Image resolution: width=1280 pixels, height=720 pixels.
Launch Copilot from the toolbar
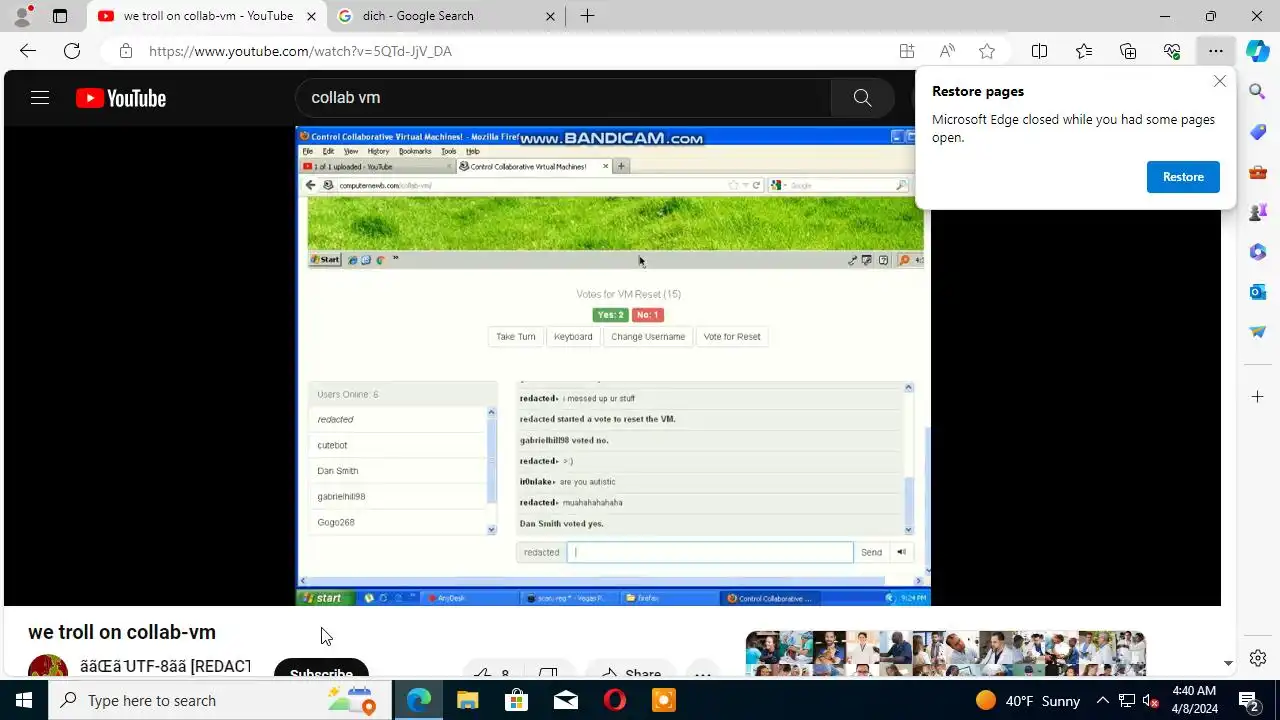[1258, 51]
